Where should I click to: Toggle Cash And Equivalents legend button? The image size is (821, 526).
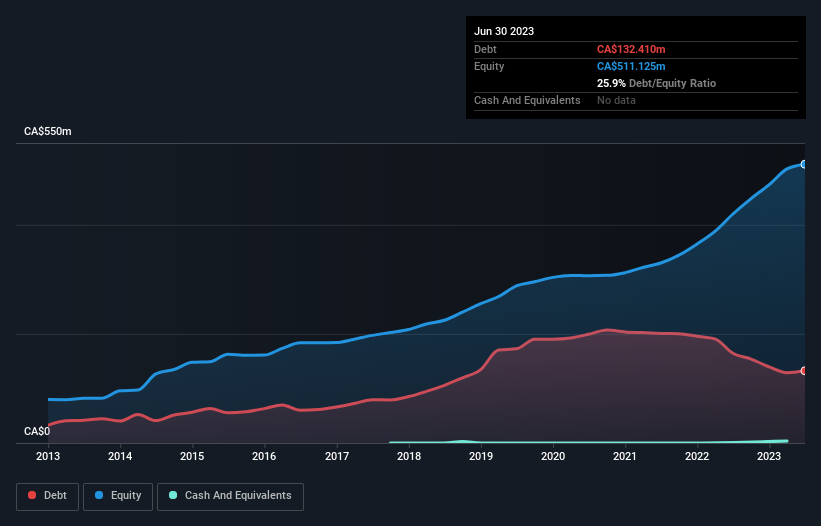coord(230,496)
